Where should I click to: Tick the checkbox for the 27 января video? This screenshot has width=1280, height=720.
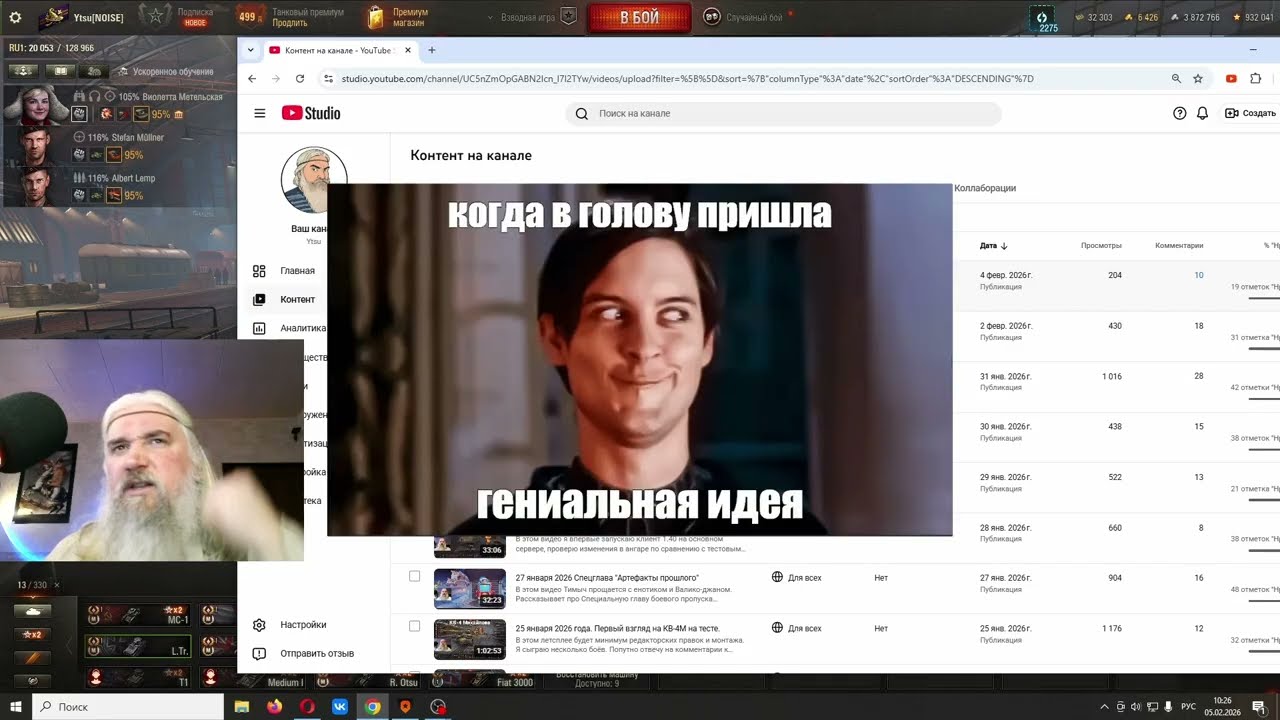[414, 576]
